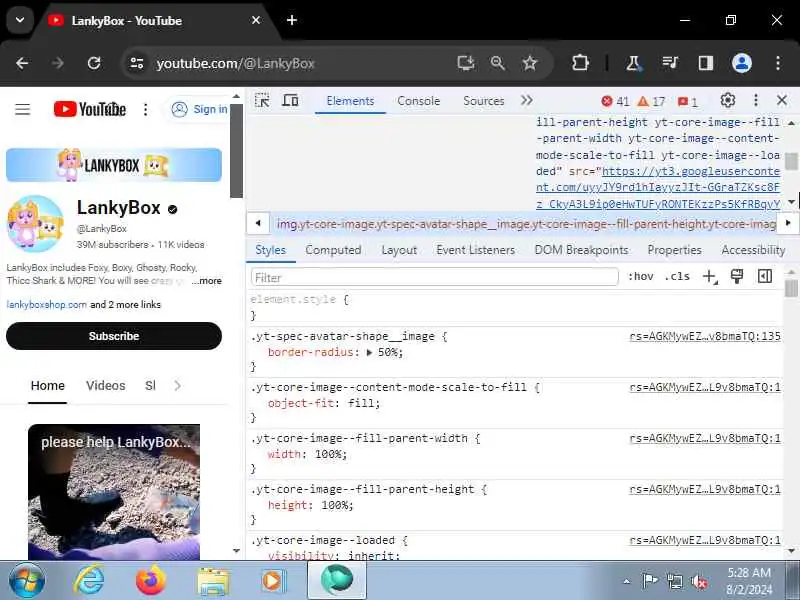800x600 pixels.
Task: Click the Sign in button
Action: [199, 109]
